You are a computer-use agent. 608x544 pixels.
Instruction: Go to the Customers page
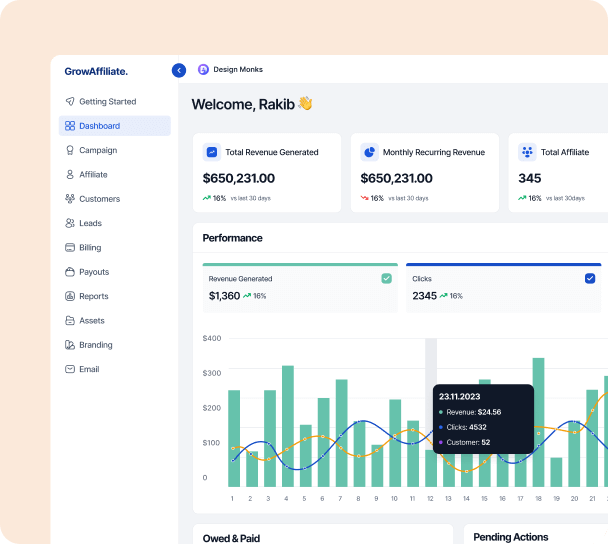click(x=99, y=199)
